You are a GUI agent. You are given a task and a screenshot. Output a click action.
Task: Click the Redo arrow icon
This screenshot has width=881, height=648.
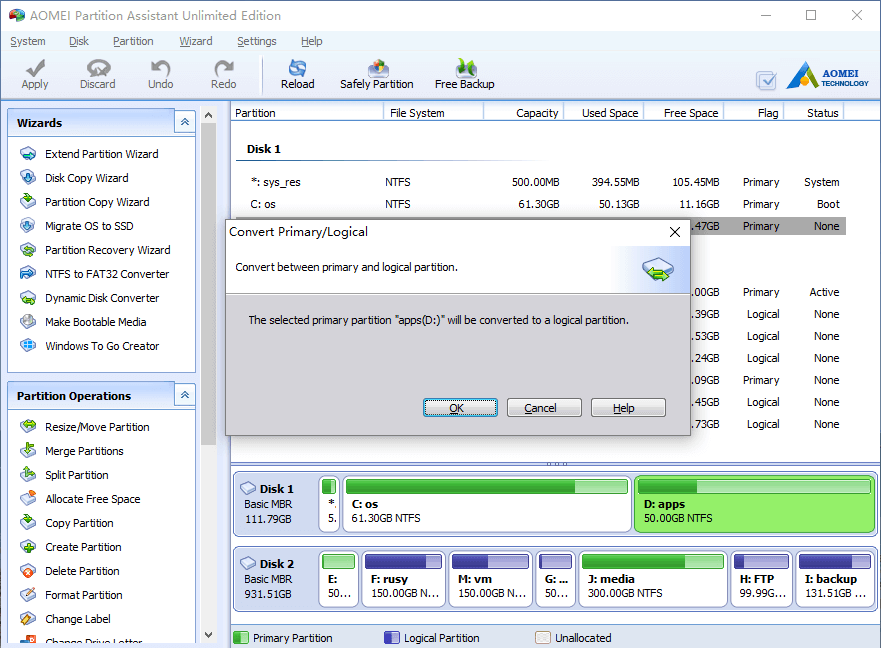click(x=224, y=69)
